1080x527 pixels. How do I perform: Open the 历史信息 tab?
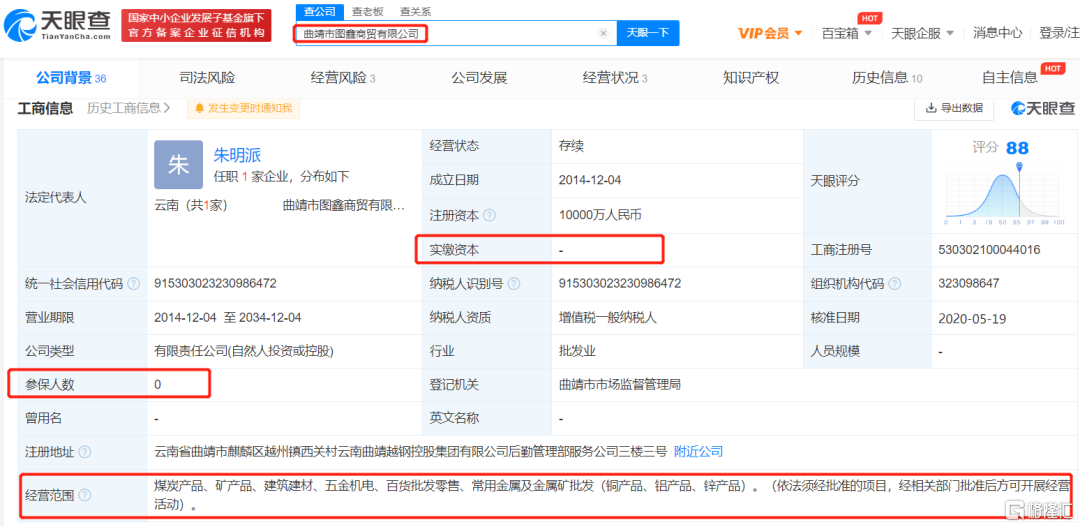click(887, 78)
